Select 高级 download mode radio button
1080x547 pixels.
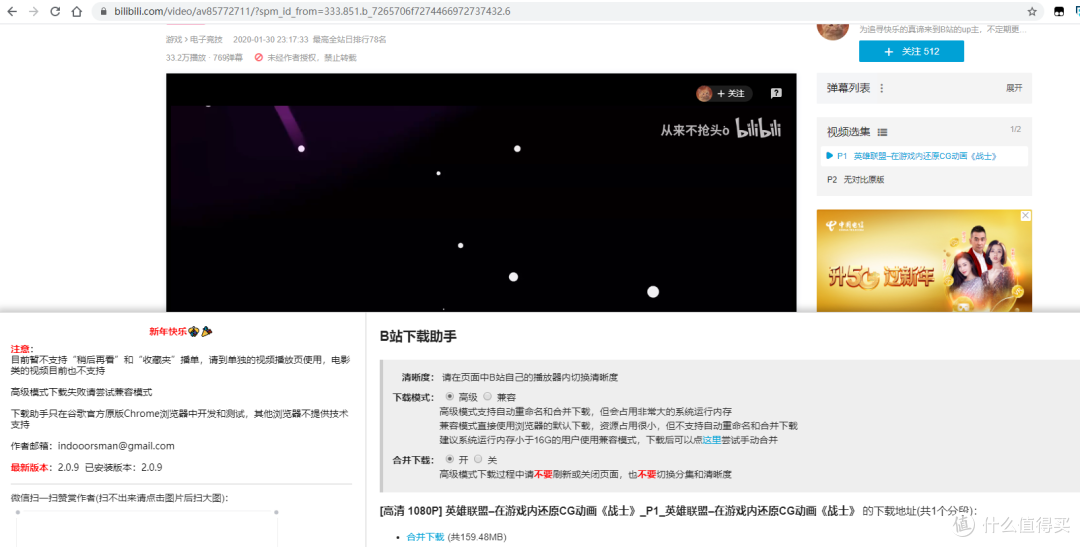tap(450, 397)
